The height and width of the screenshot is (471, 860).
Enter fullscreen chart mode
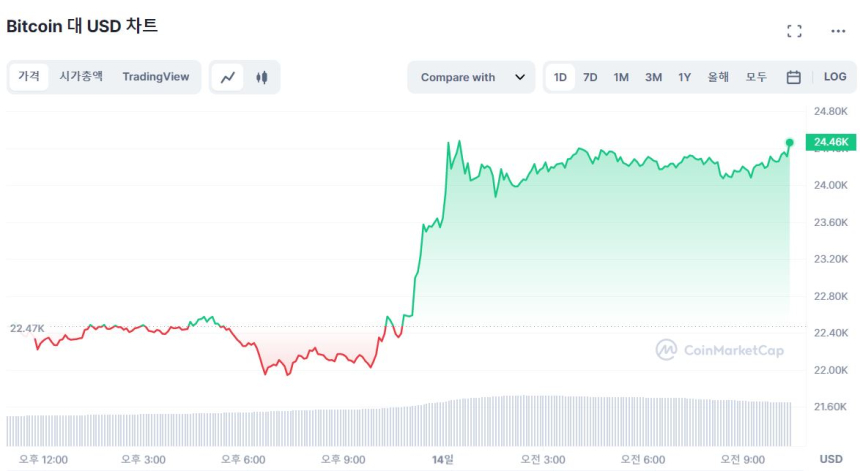coord(794,31)
